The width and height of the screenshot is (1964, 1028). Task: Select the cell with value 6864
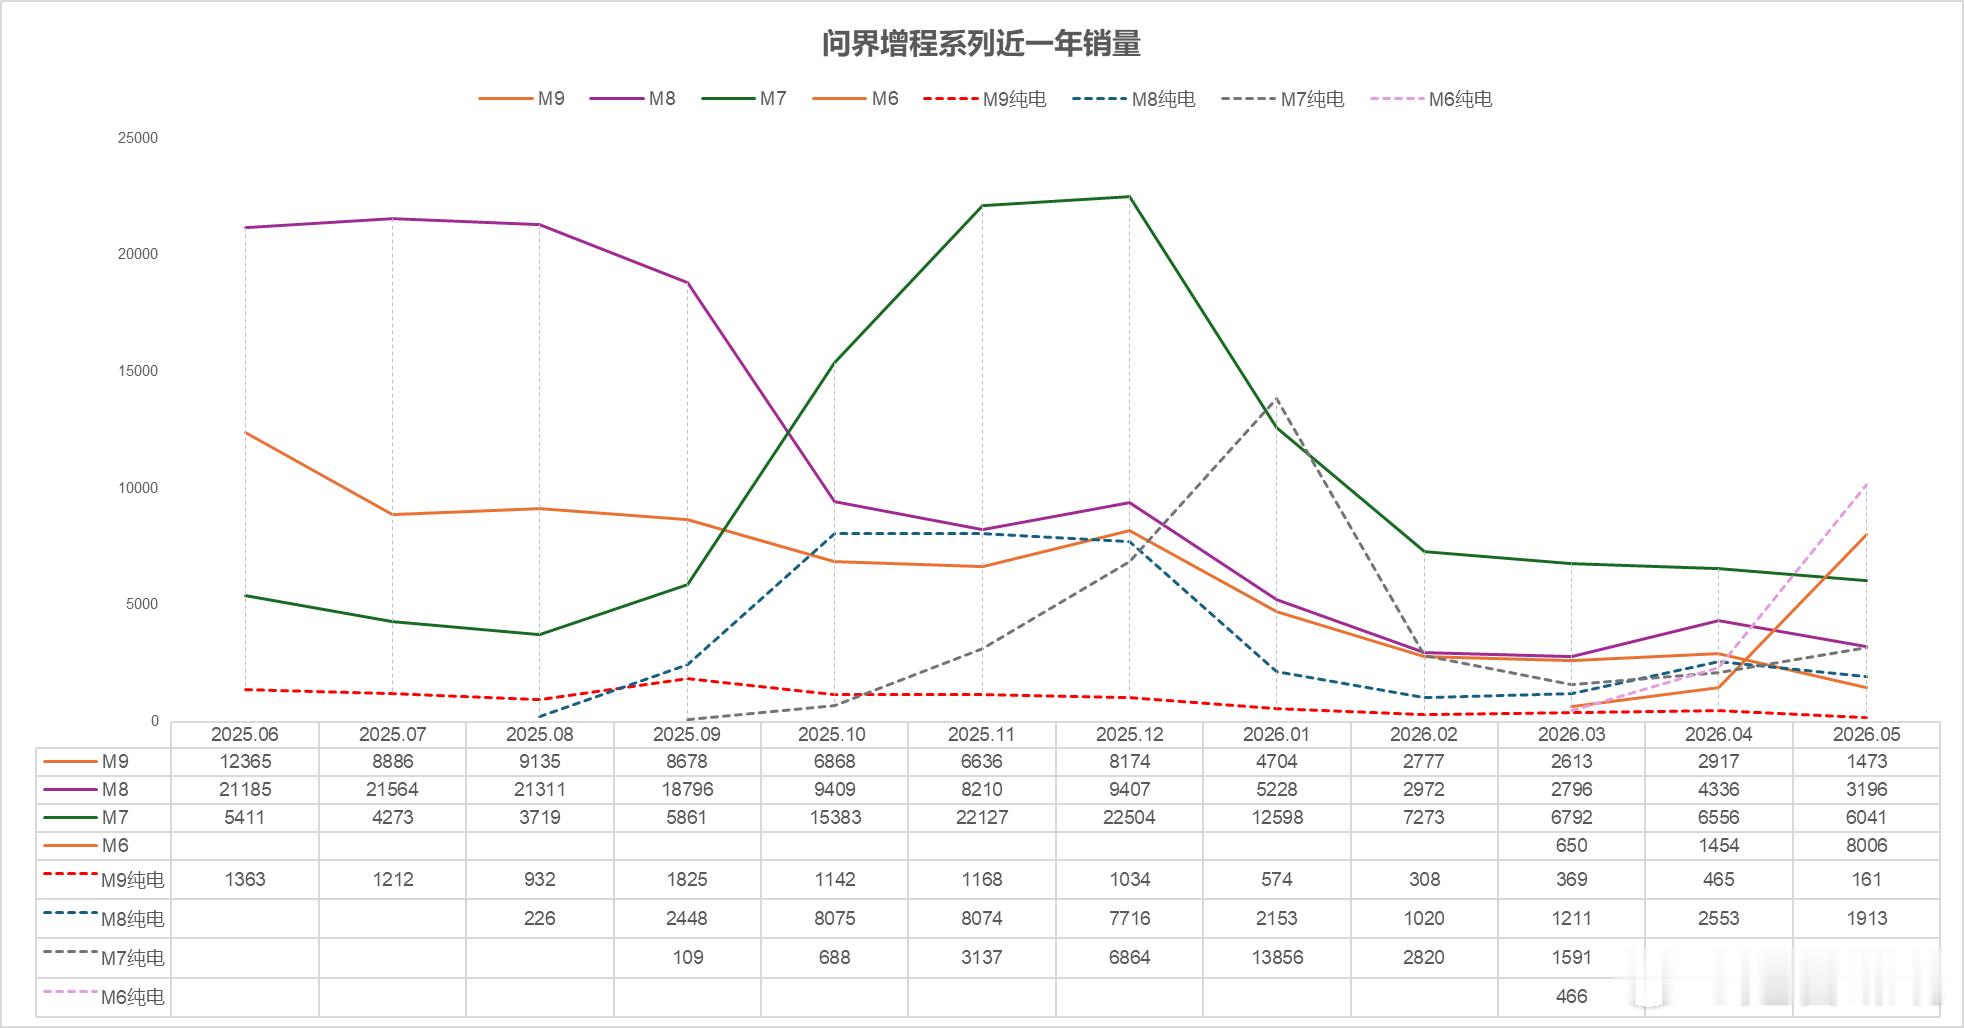(1129, 957)
